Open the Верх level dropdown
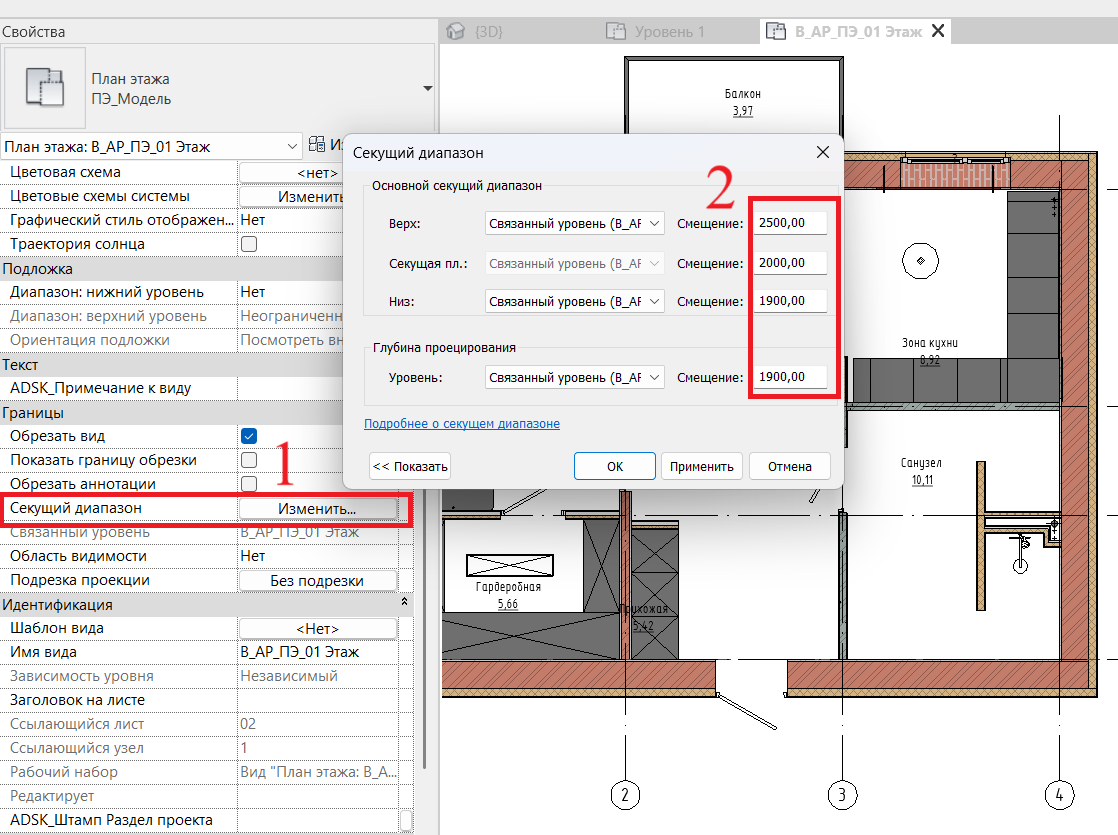Screen dimensions: 1118x835 coord(574,224)
